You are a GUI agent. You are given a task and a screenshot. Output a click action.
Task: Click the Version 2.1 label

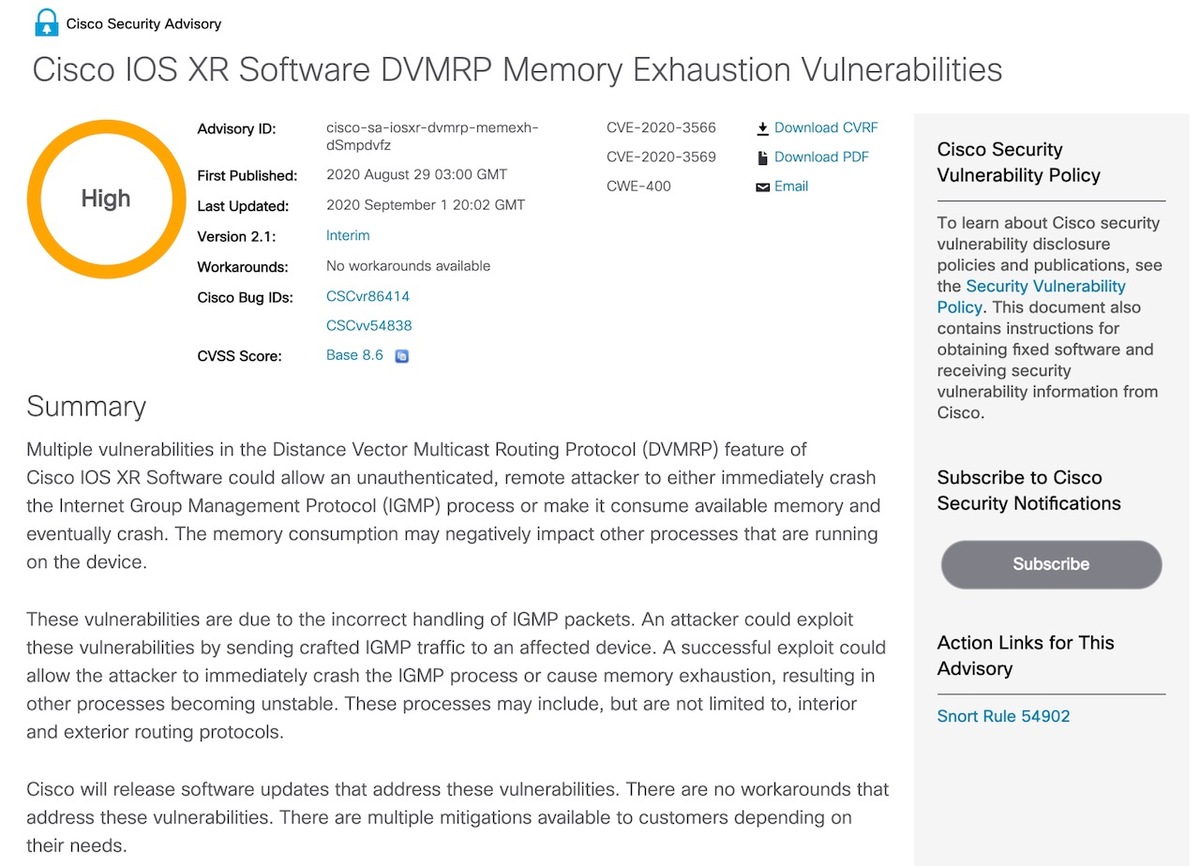[236, 237]
